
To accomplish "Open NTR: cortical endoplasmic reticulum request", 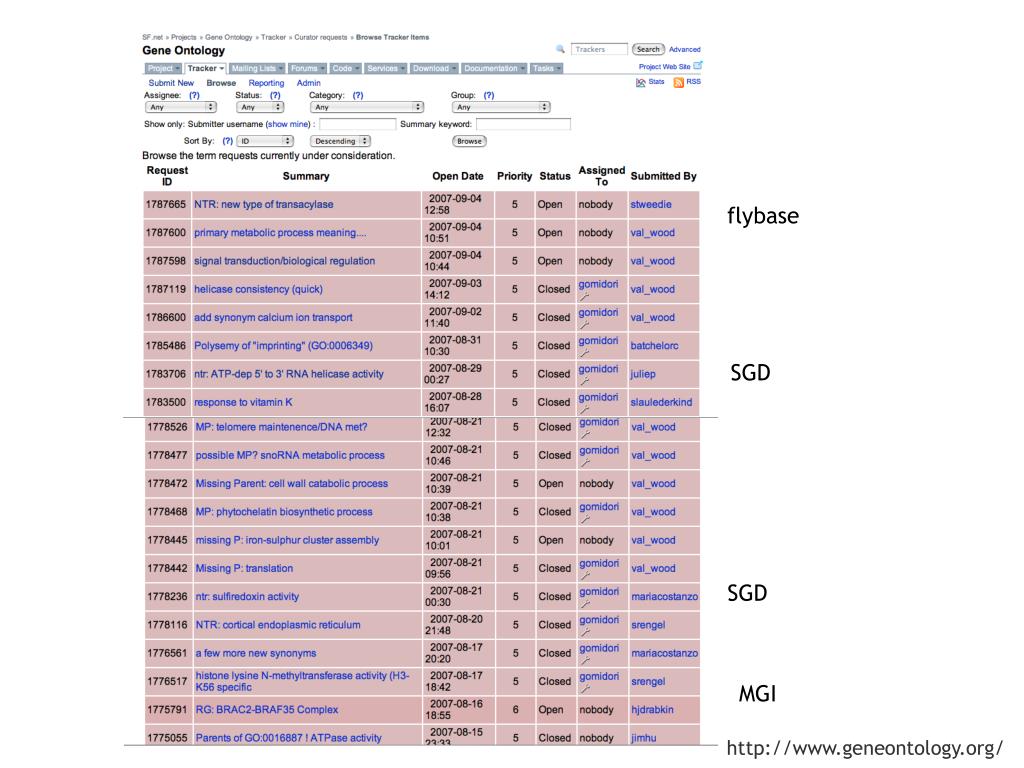I will pos(278,625).
